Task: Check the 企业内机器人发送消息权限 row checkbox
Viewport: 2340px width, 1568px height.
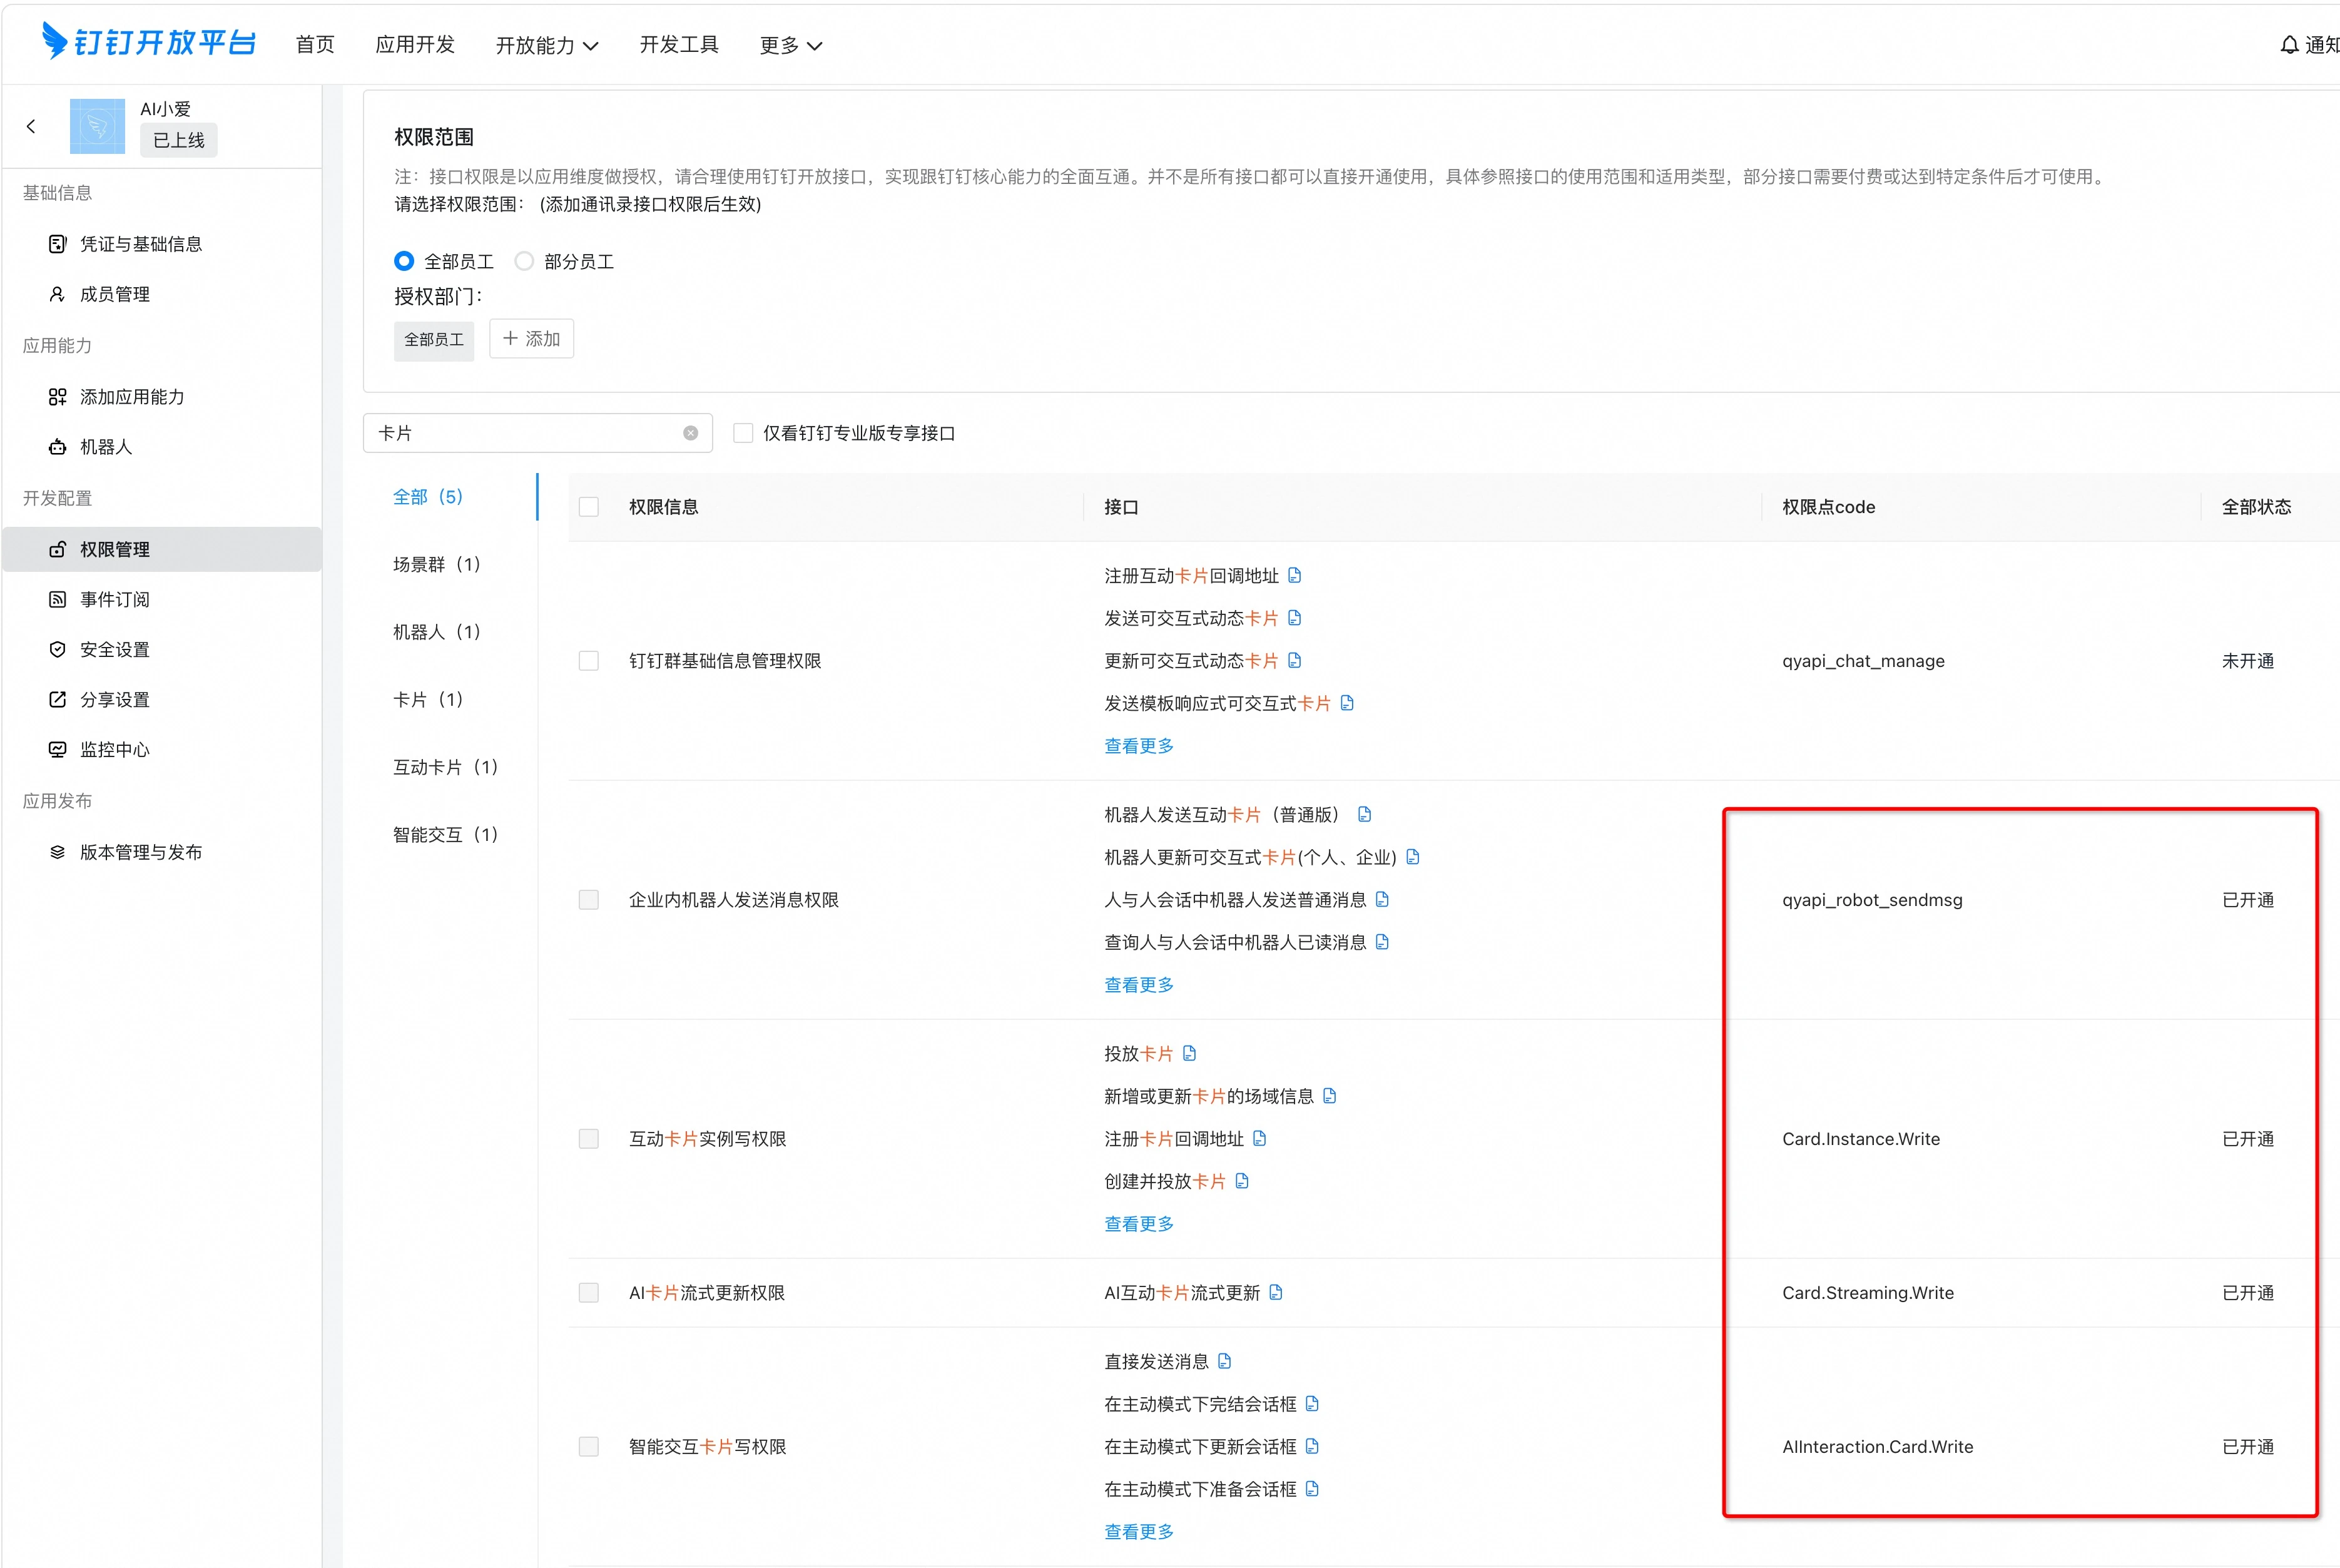Action: pyautogui.click(x=589, y=900)
